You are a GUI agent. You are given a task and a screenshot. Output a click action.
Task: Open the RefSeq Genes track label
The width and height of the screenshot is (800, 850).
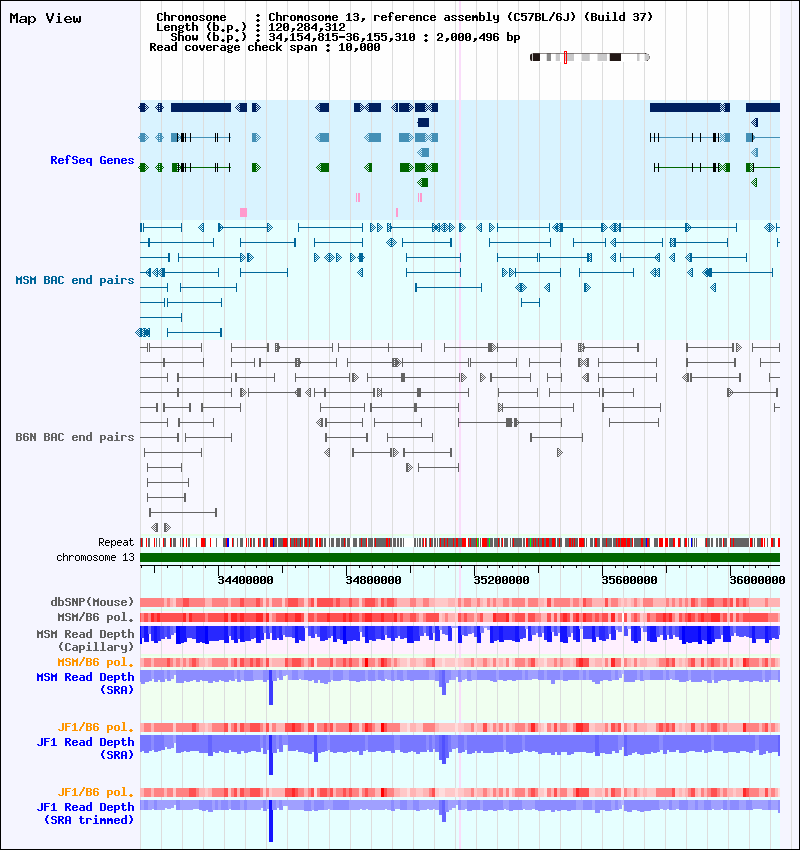click(92, 160)
